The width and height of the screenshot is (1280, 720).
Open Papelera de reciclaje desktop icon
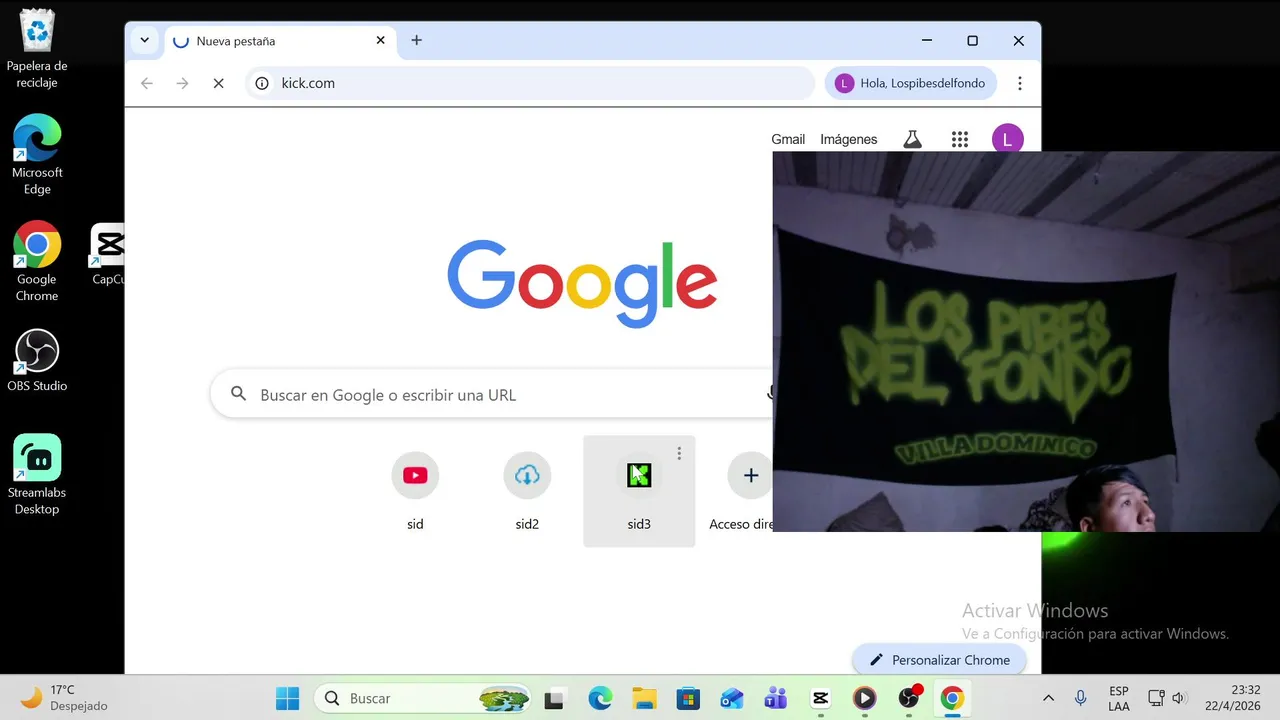pos(37,48)
